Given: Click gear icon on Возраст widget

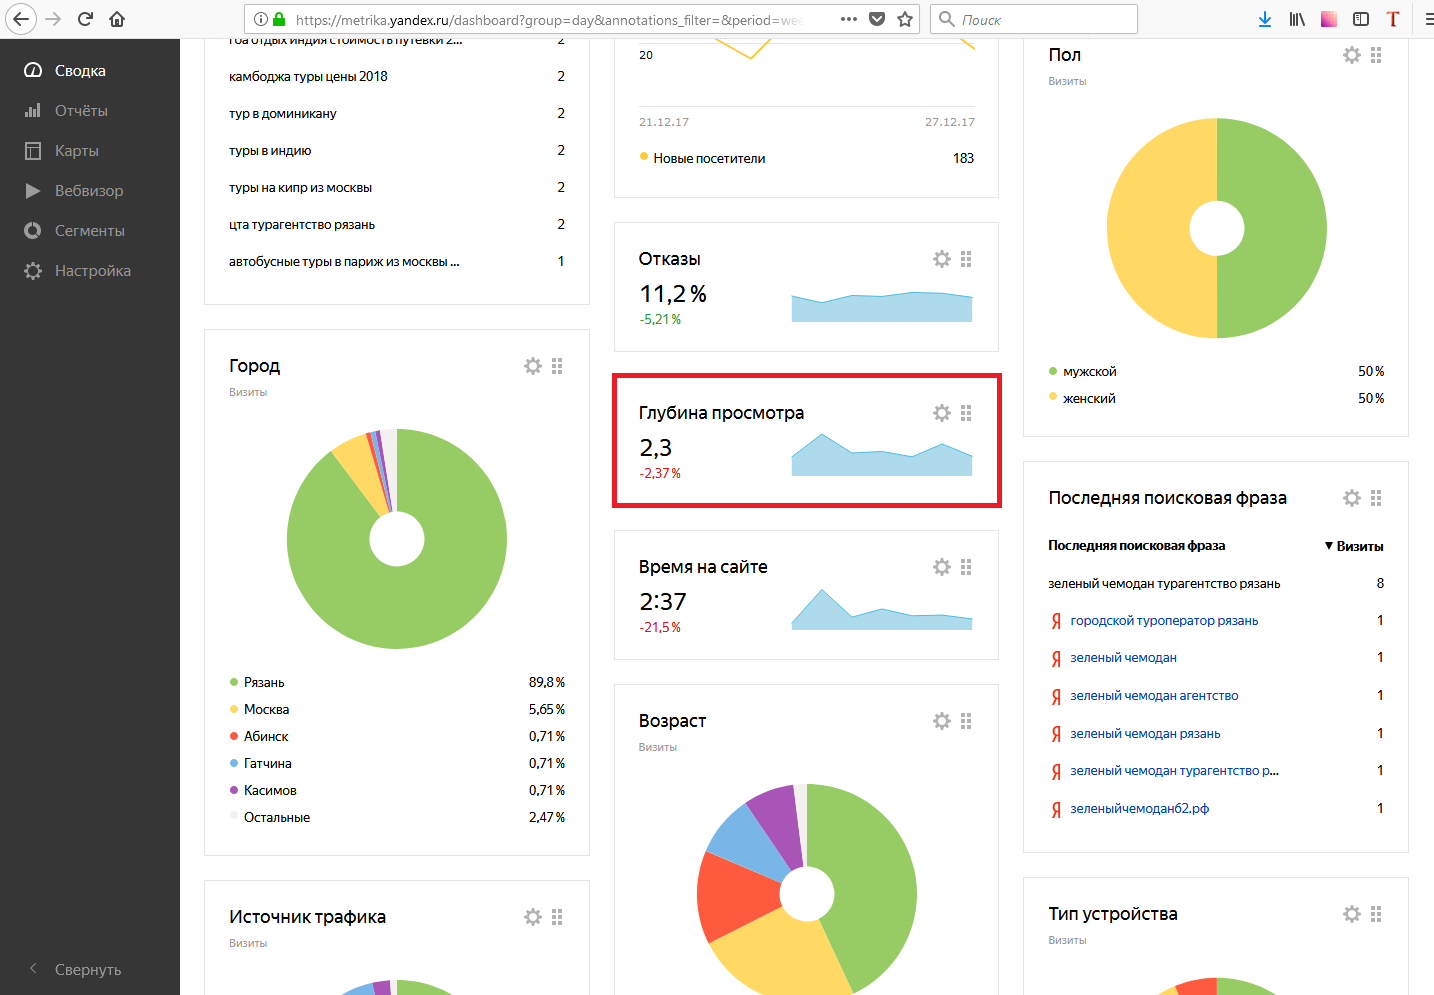Looking at the screenshot, I should [942, 721].
